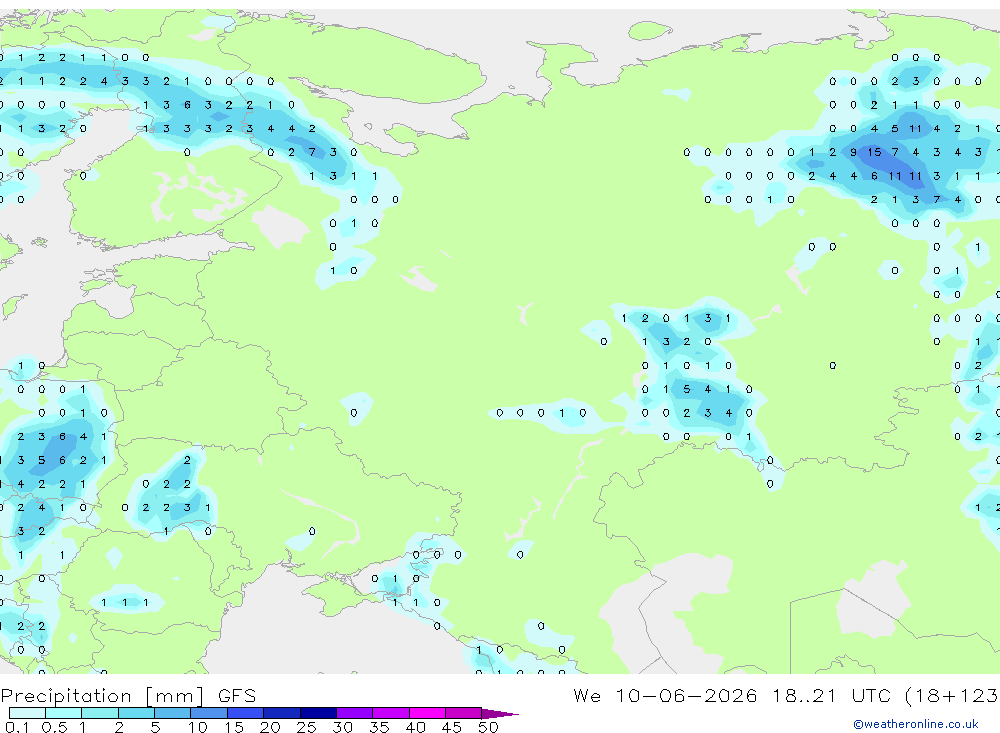Click the 'Precipitation [mm] GFS' title
The height and width of the screenshot is (733, 1000).
[128, 696]
